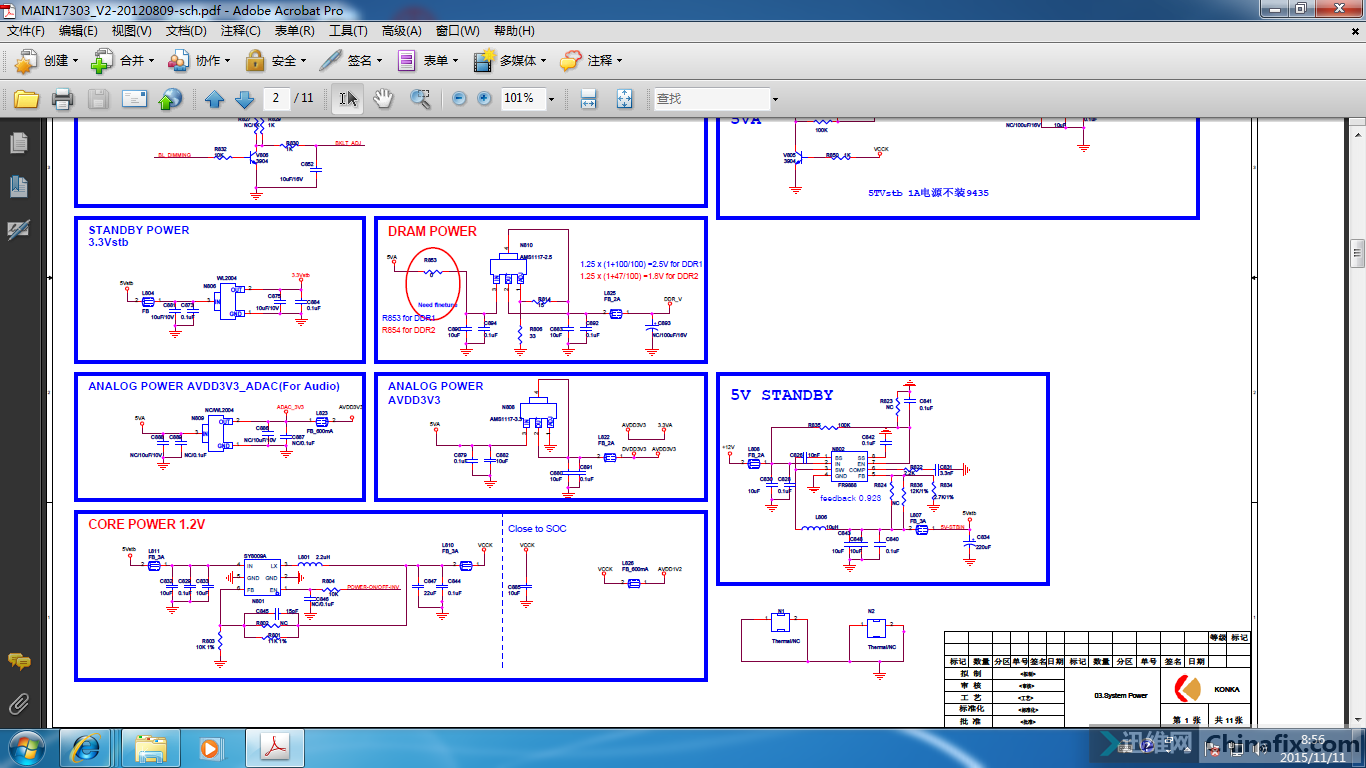
Task: Open the media player taskbar icon
Action: pos(211,747)
